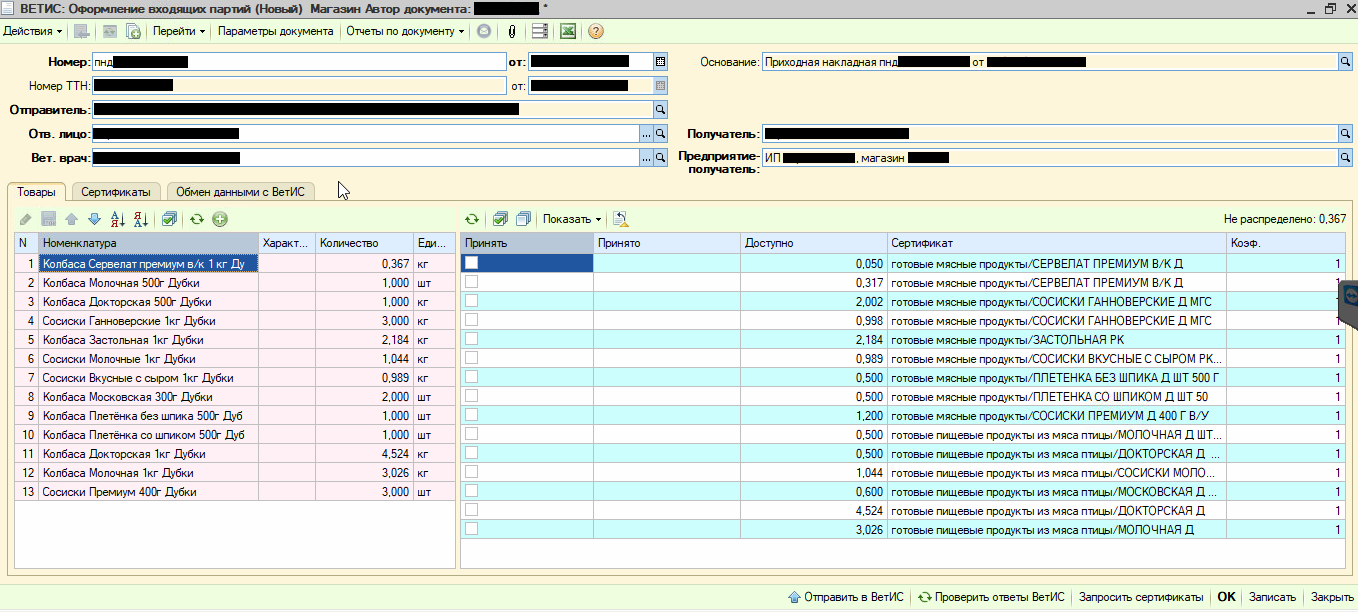Switch to Обмен данными с ВетИС tab
The image size is (1358, 612).
point(240,191)
